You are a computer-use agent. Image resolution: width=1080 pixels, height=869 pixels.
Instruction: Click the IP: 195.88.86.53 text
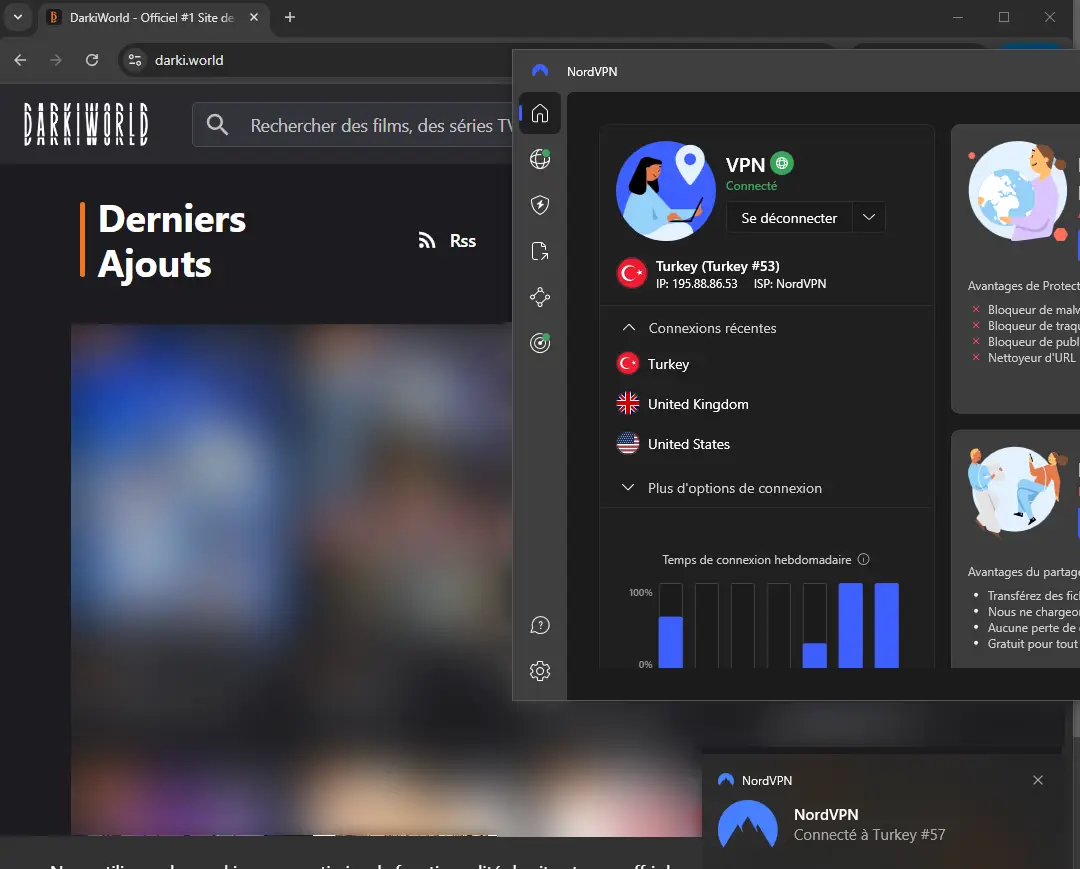coord(696,284)
